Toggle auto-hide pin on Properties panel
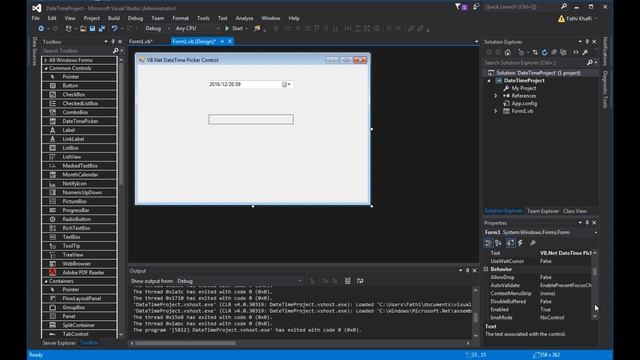 (587, 222)
